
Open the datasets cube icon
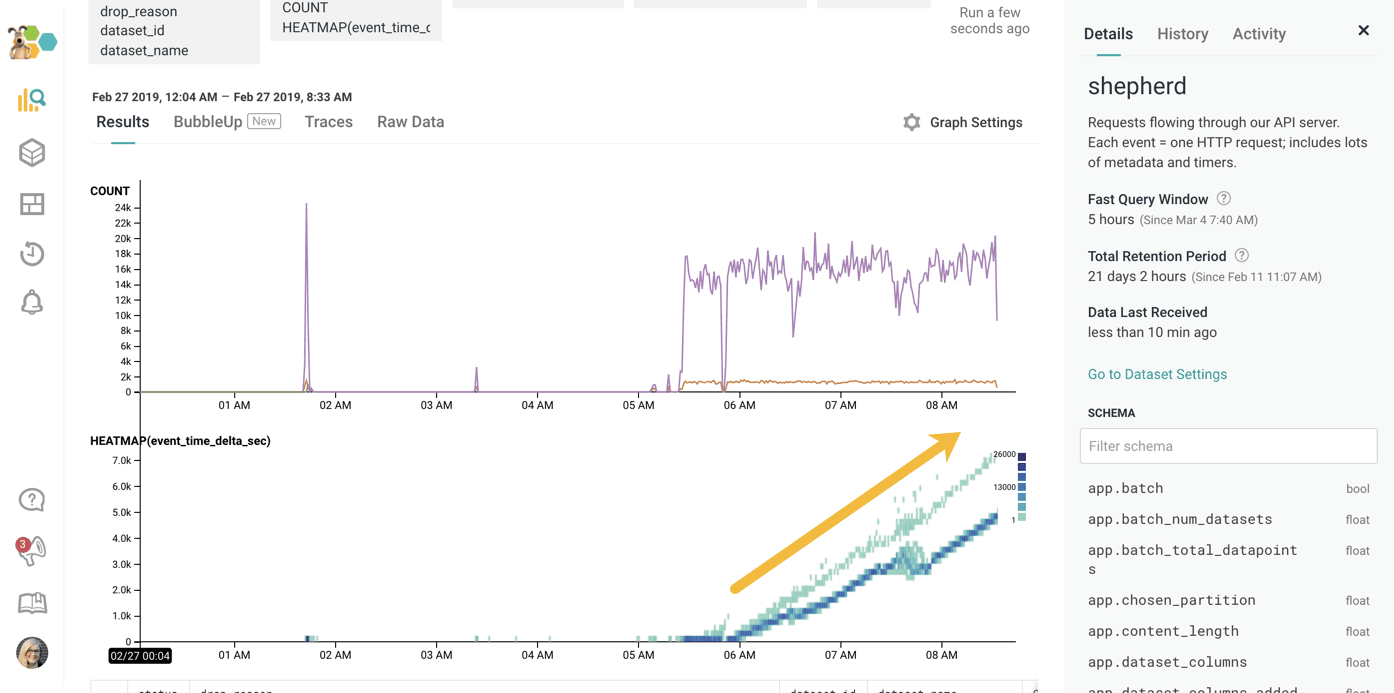[x=32, y=153]
